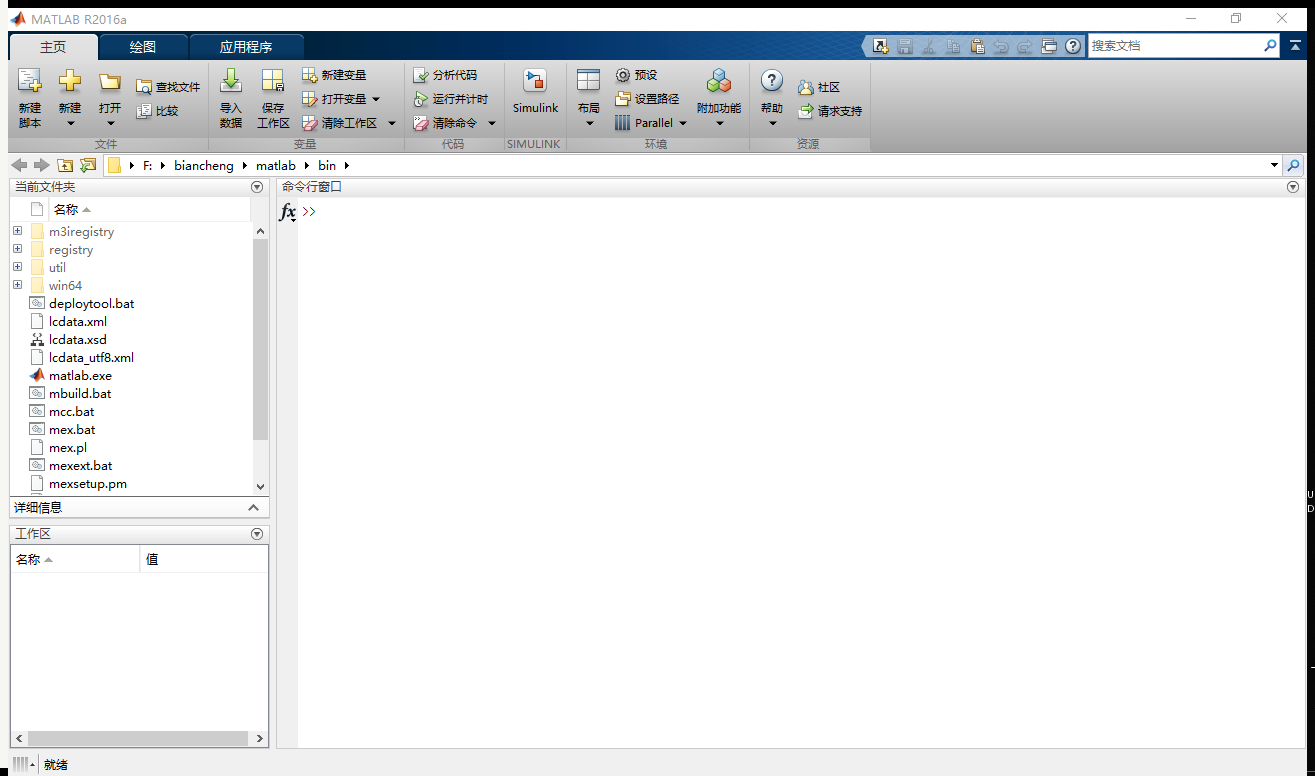Image resolution: width=1315 pixels, height=776 pixels.
Task: Click the back navigation arrow
Action: [x=19, y=165]
